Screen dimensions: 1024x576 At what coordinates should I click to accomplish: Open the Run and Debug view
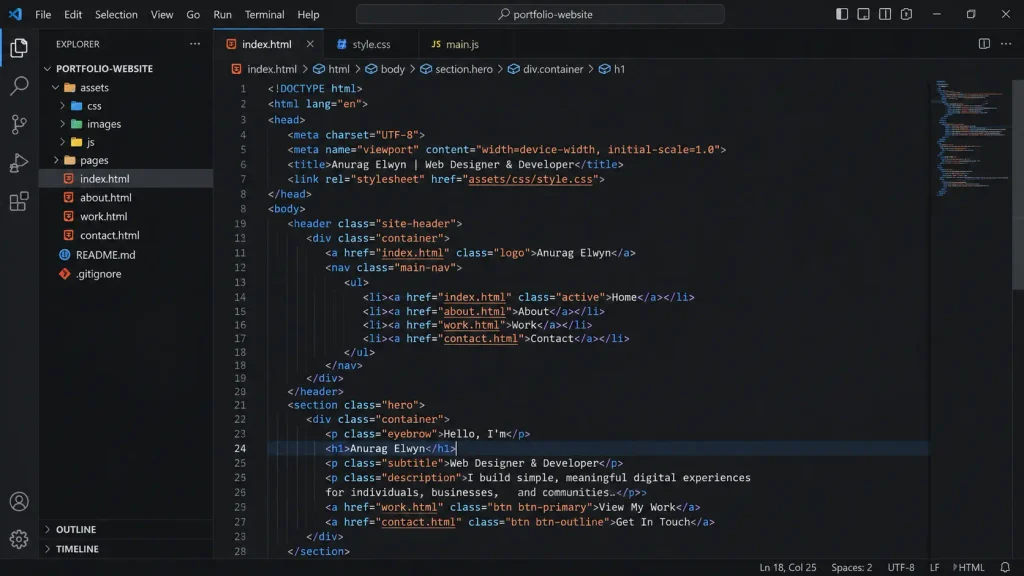[x=19, y=163]
